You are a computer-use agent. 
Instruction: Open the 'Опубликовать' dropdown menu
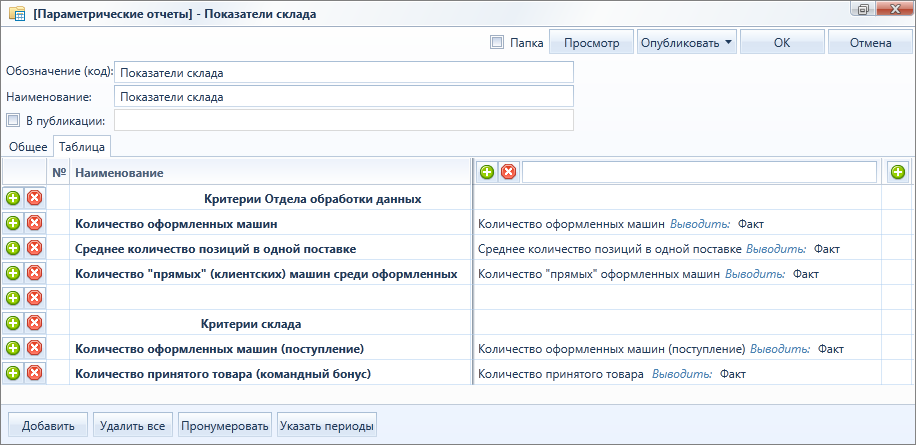[x=686, y=43]
